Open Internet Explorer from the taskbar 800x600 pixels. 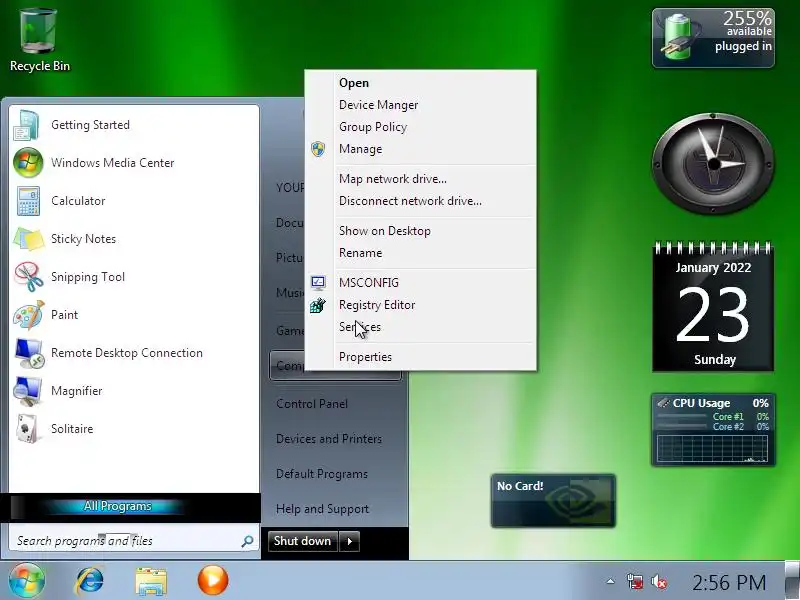pos(90,581)
